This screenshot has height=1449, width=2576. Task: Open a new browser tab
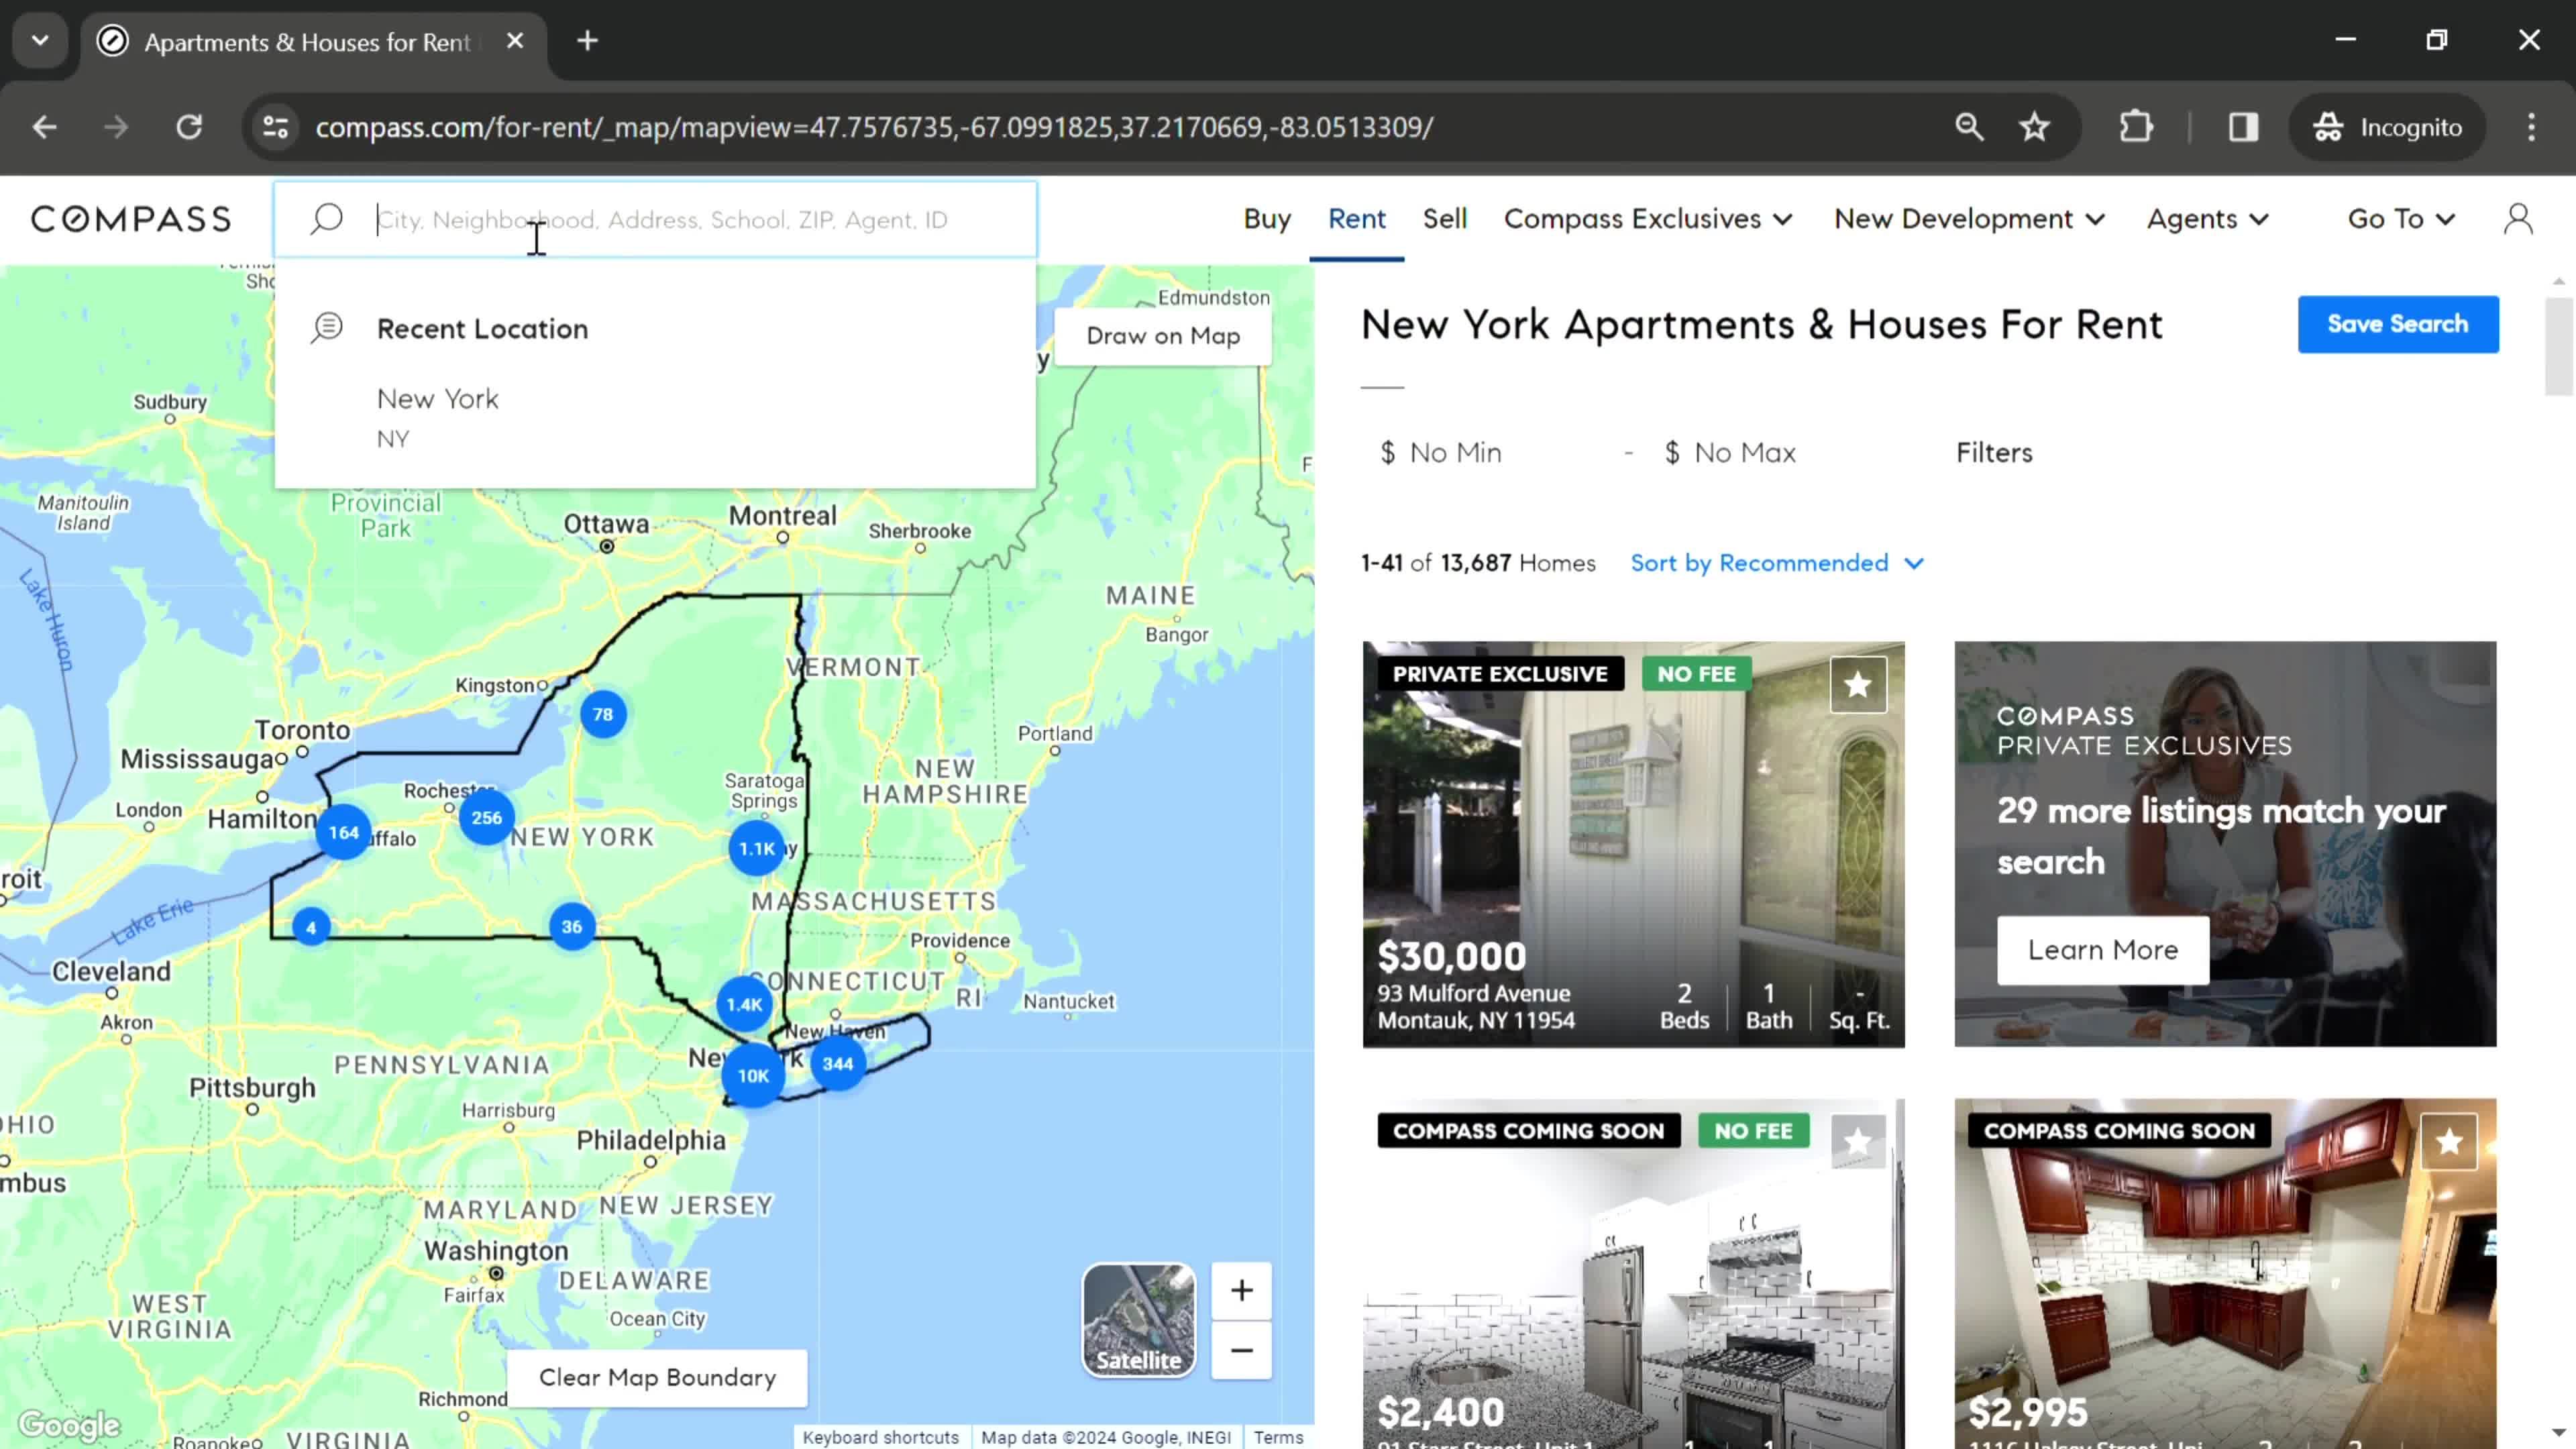[x=588, y=41]
